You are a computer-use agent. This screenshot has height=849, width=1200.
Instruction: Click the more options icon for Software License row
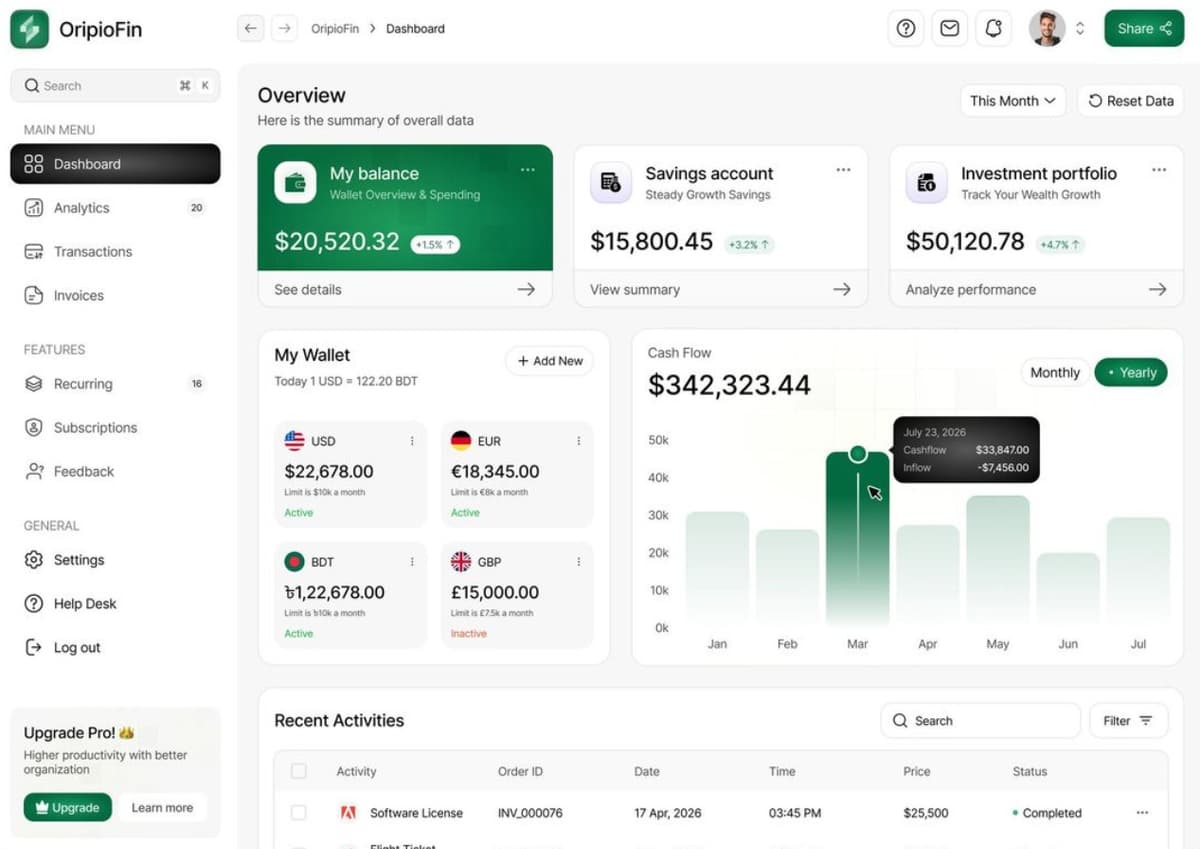[1142, 813]
